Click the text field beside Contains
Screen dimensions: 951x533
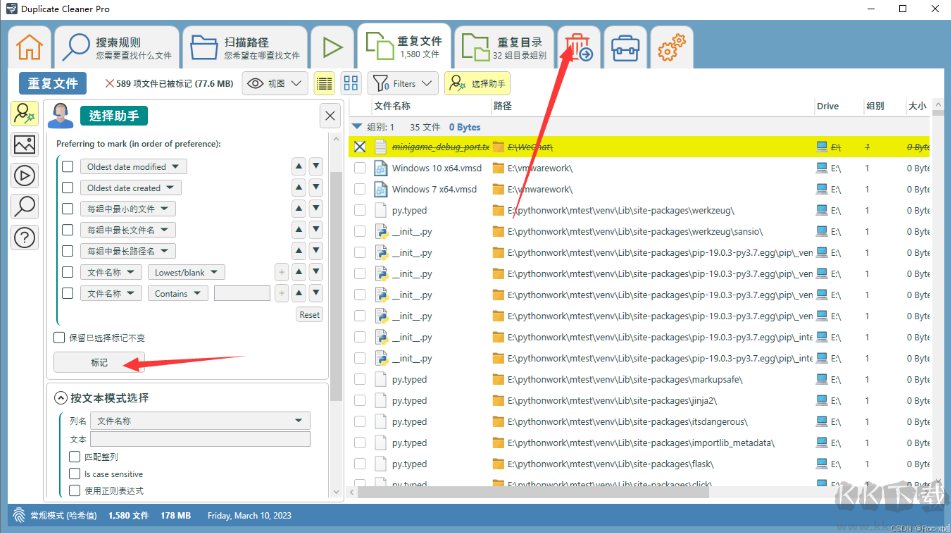click(242, 293)
